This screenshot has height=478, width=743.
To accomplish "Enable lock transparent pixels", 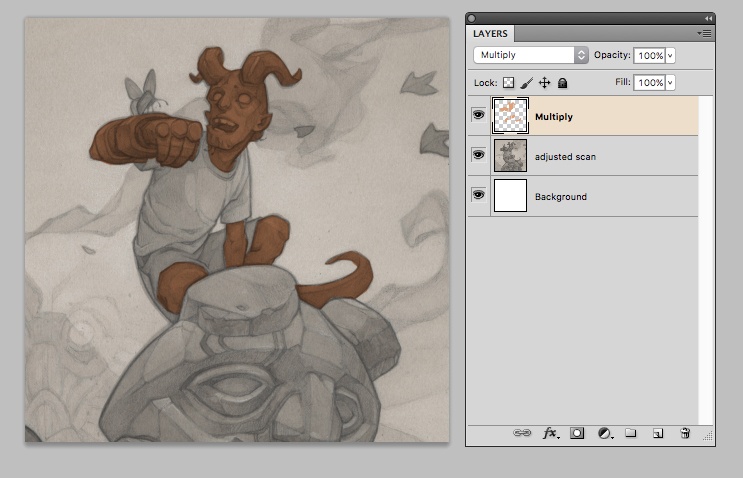I will pos(508,83).
